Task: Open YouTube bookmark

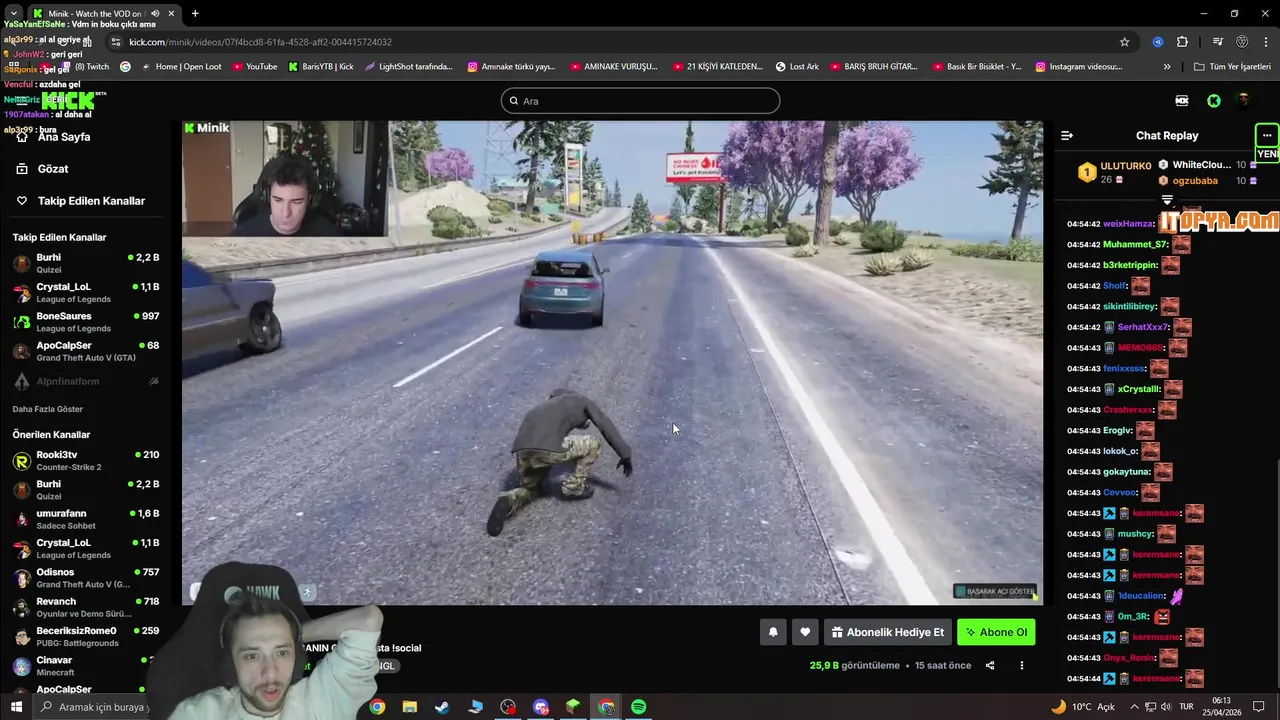Action: (x=255, y=67)
